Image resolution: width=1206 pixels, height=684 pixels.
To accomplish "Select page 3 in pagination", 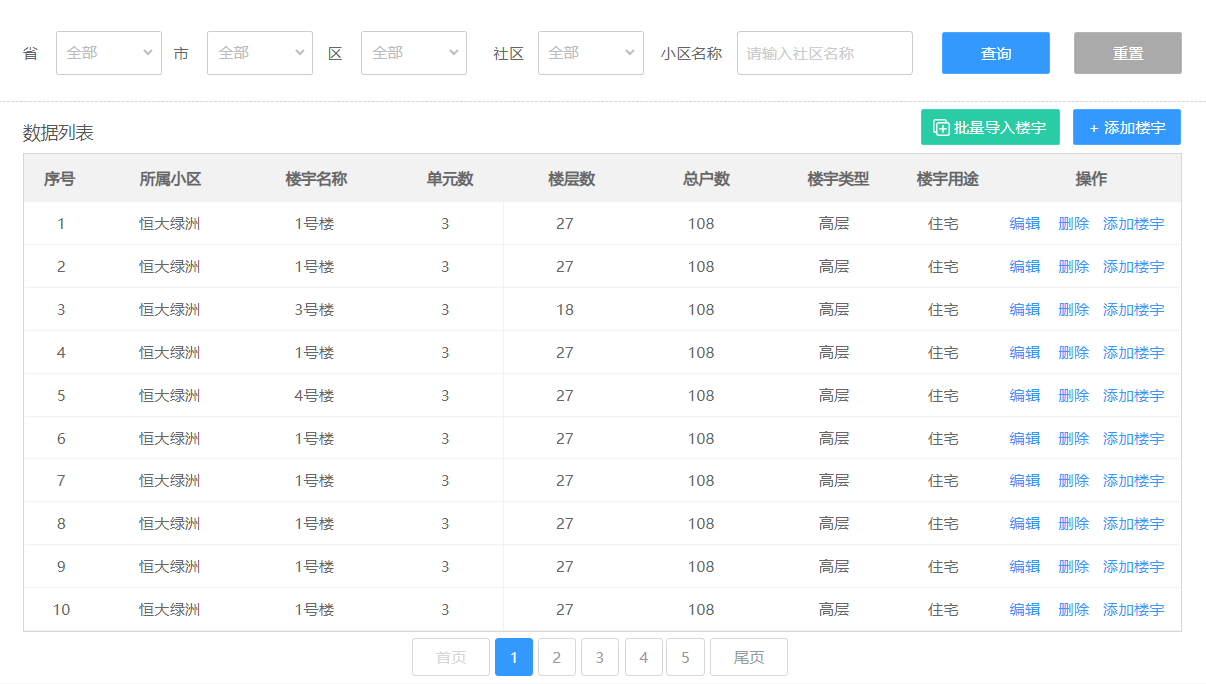I will (x=600, y=657).
